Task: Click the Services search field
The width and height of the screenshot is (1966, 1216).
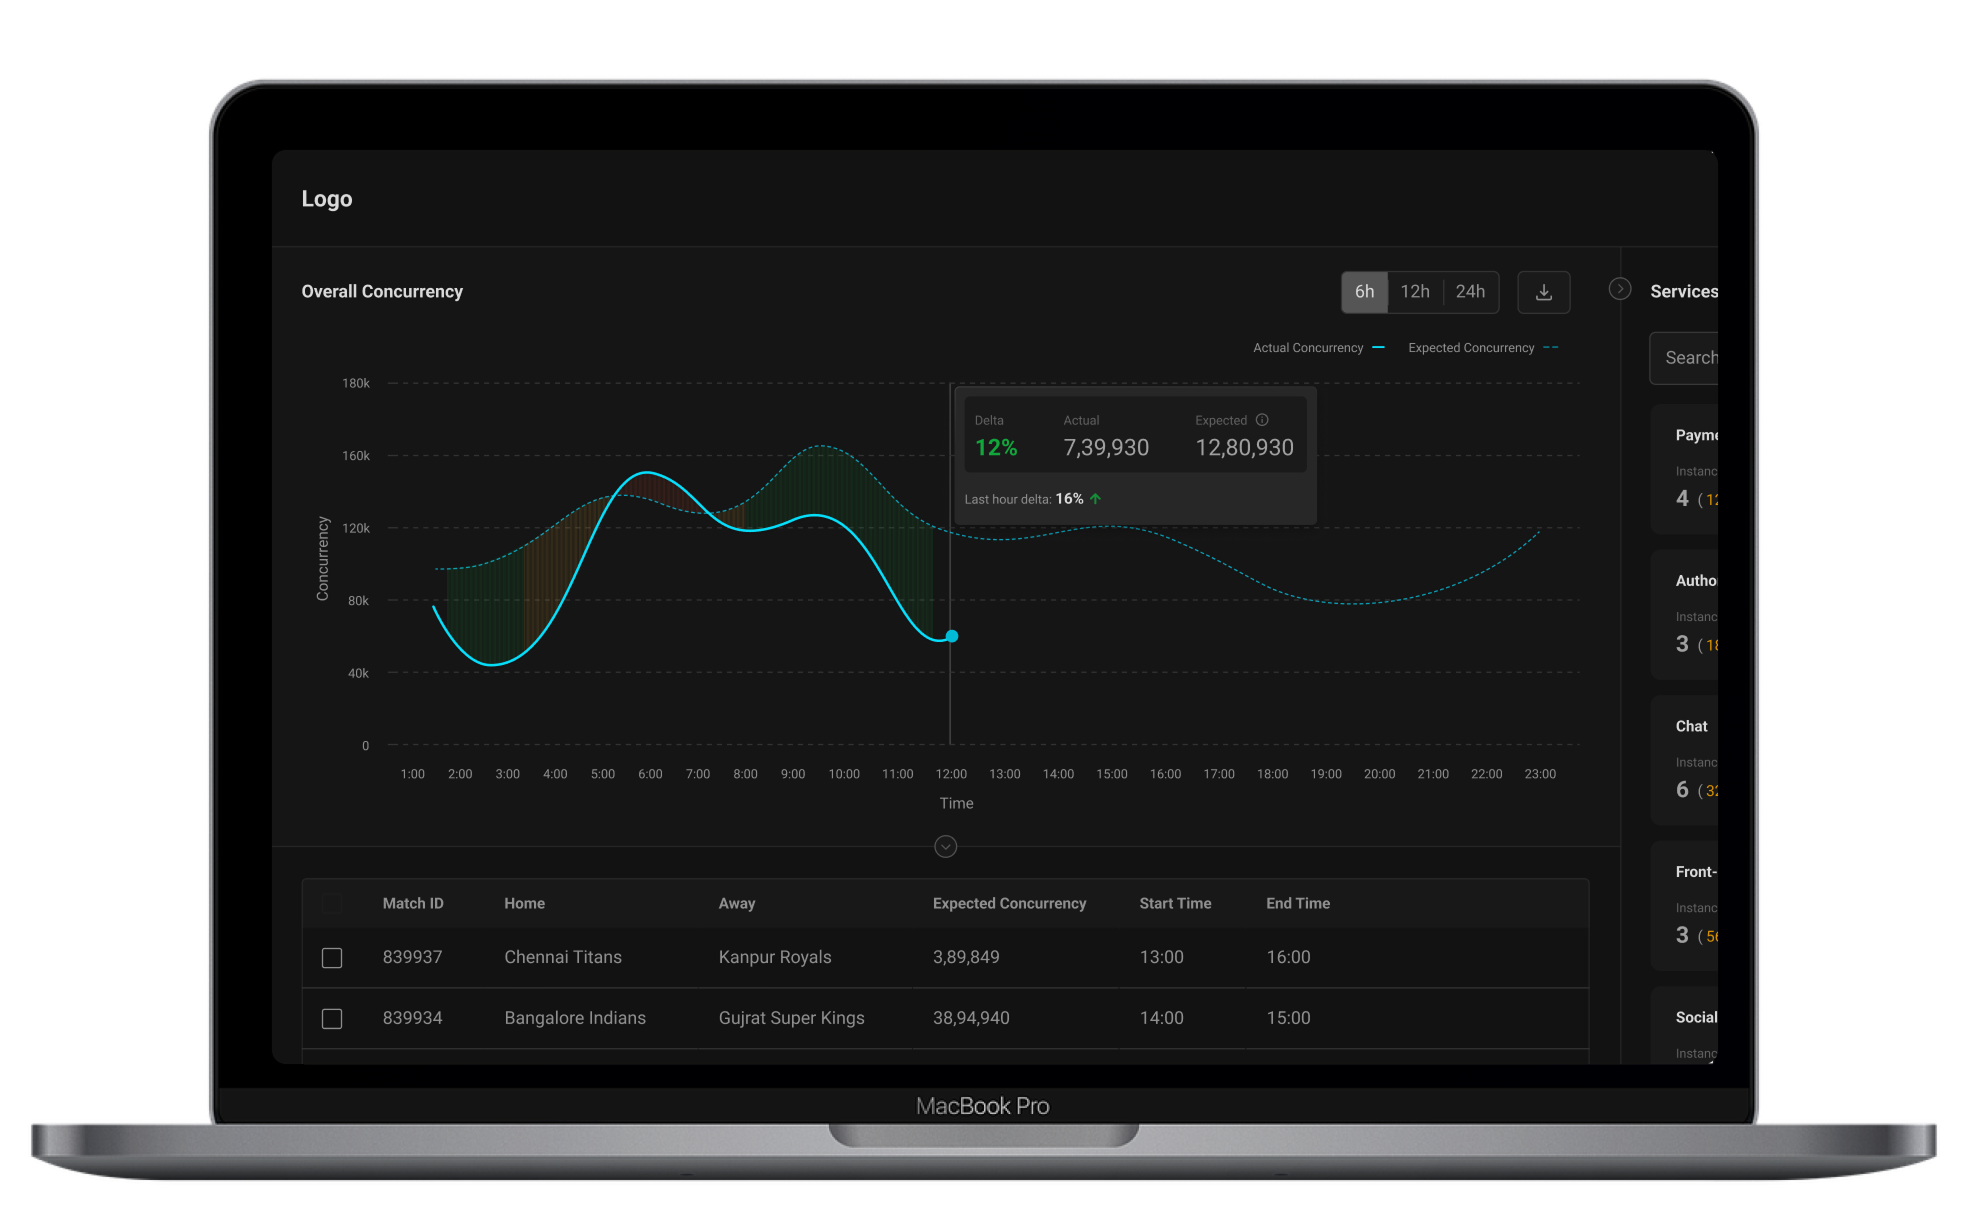Action: 1688,358
